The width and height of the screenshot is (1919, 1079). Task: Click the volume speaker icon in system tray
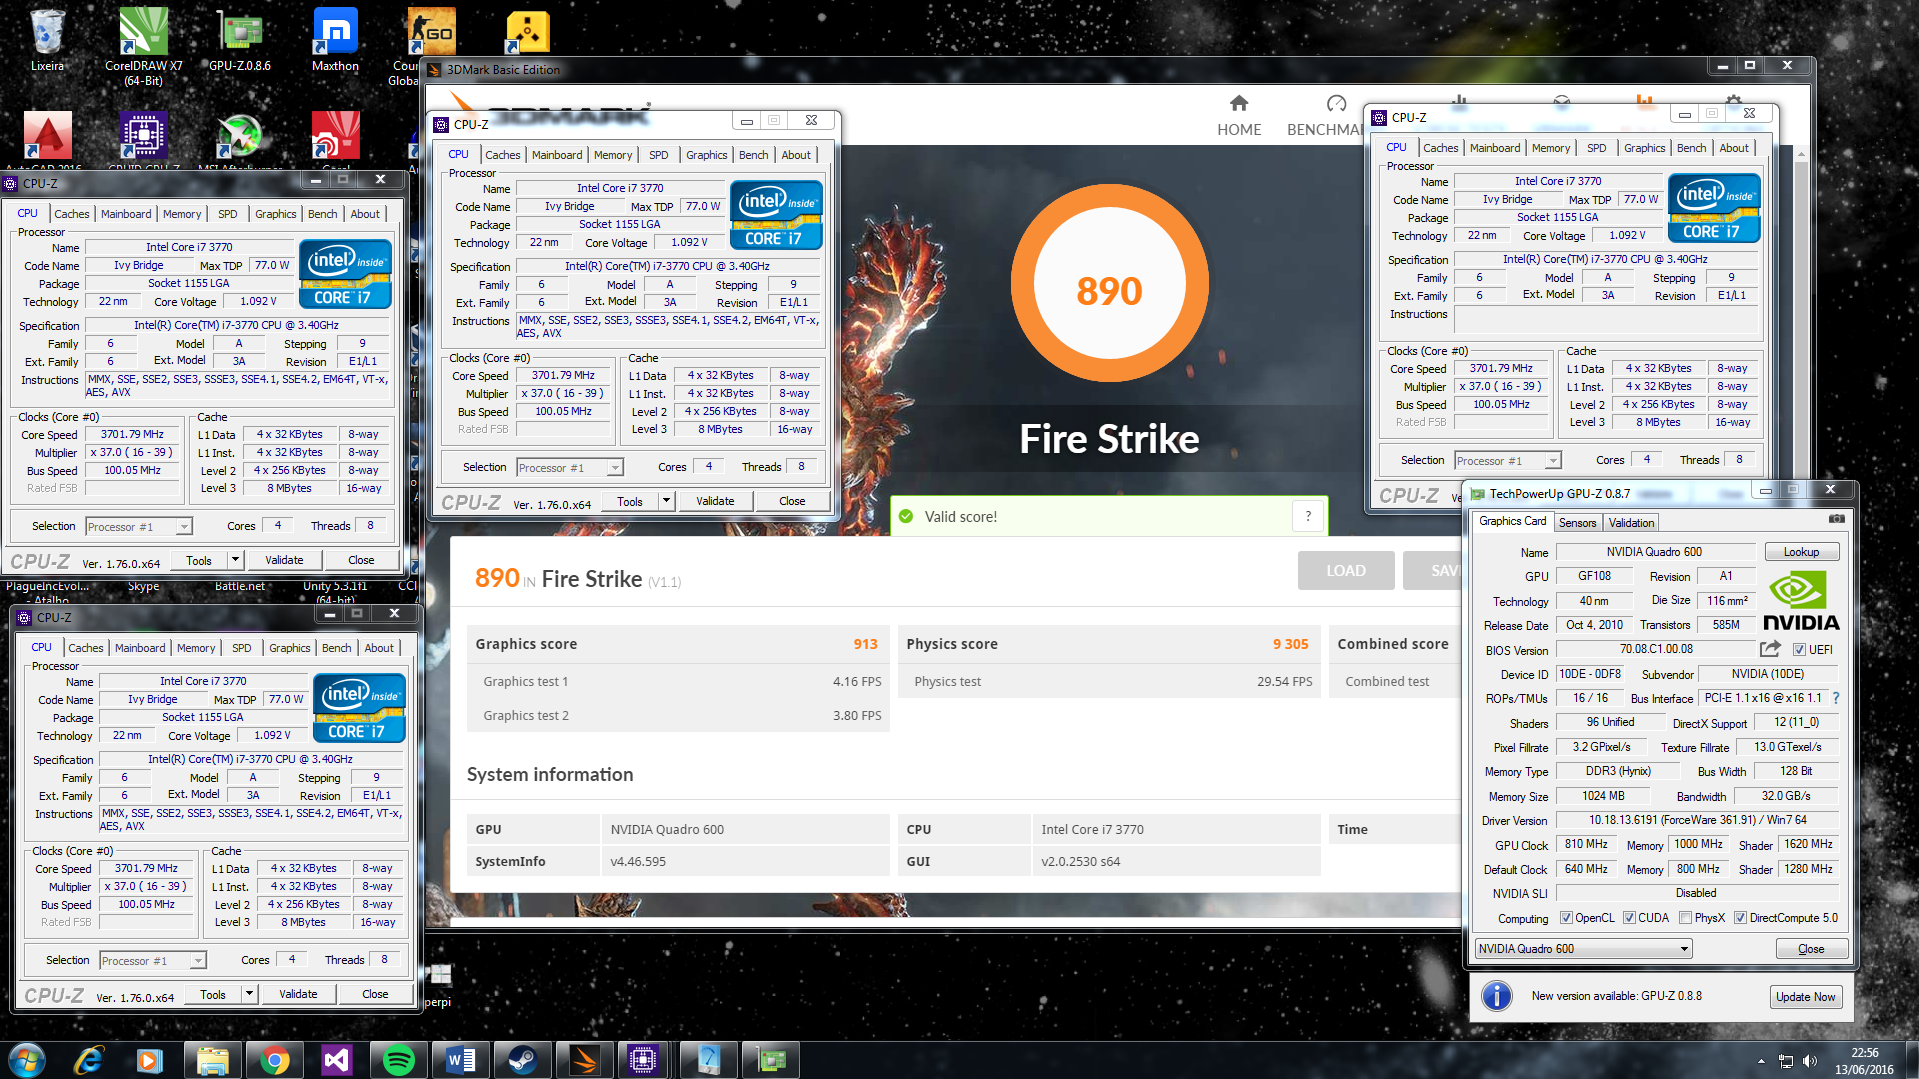(x=1809, y=1061)
